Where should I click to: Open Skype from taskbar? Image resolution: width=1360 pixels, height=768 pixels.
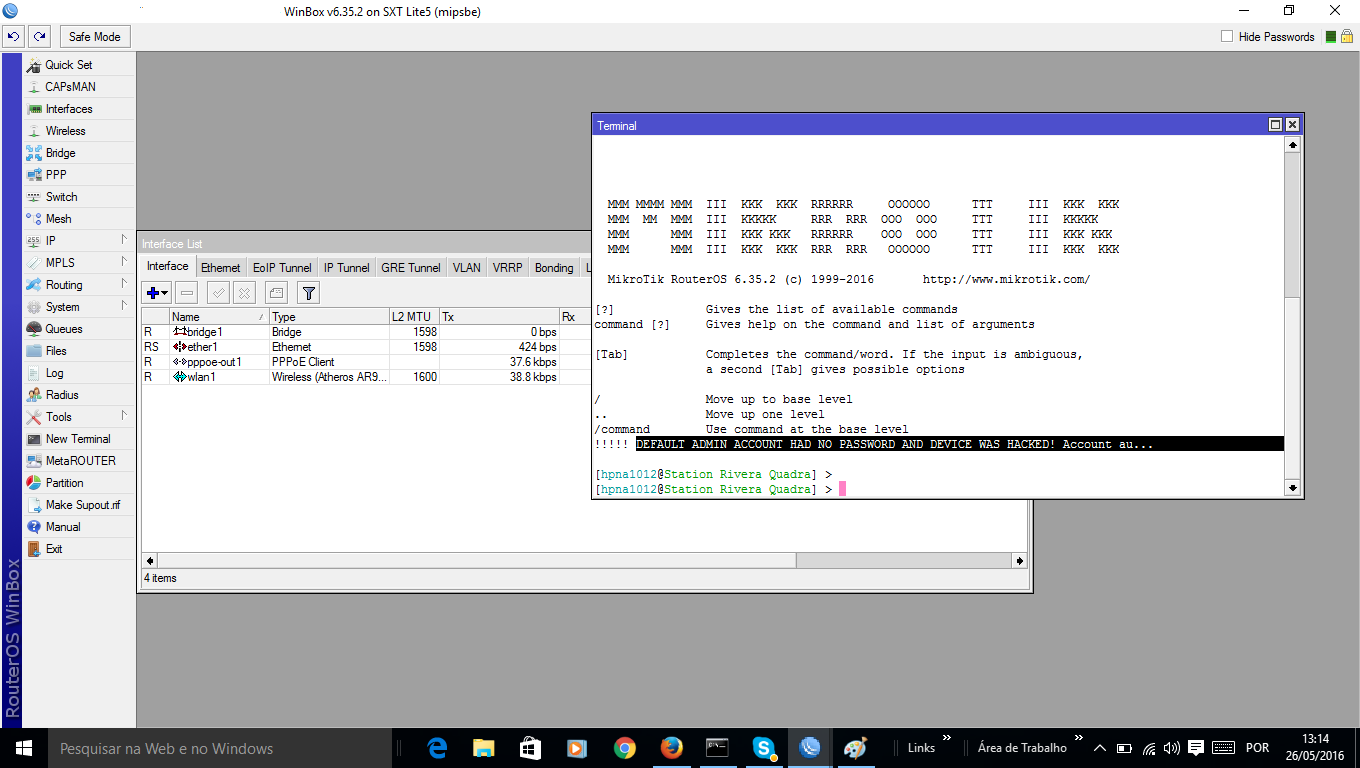[x=764, y=748]
